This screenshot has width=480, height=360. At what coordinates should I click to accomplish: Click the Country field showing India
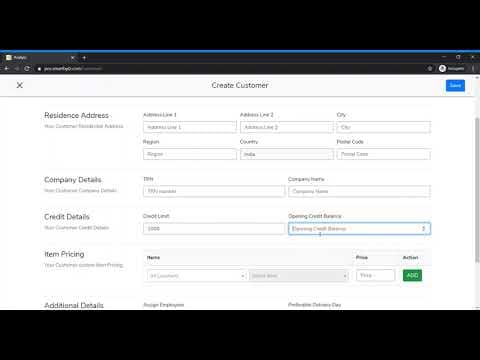287,154
